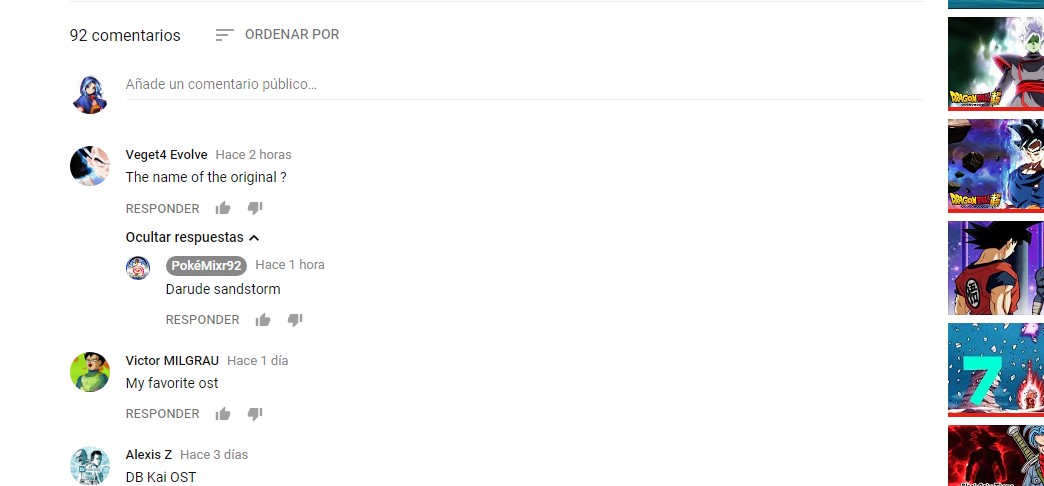Open PokéMixr92's small avatar icon

[138, 268]
